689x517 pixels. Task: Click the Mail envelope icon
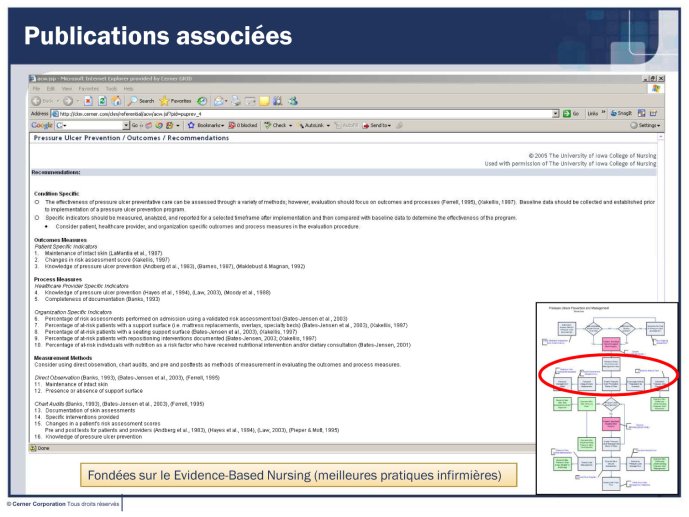218,101
